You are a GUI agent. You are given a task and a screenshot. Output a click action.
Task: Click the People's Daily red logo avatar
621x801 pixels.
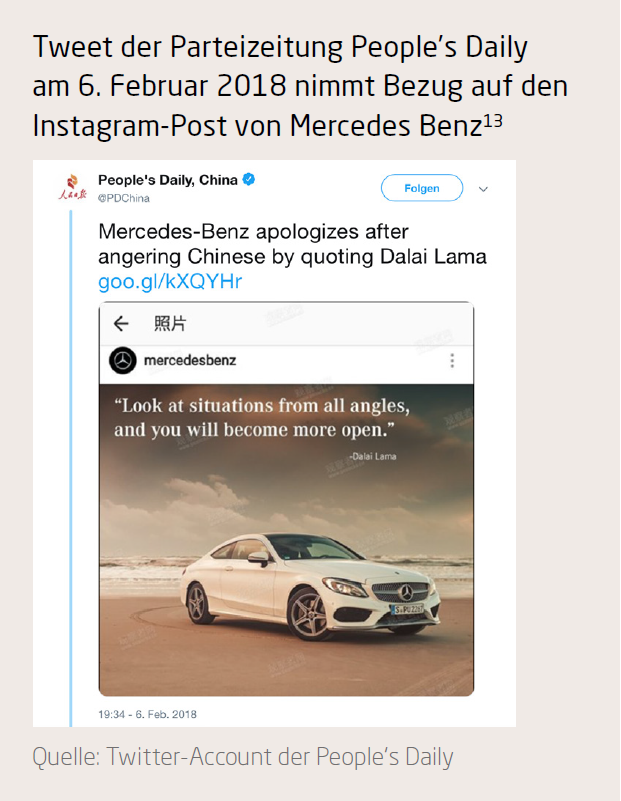[72, 188]
